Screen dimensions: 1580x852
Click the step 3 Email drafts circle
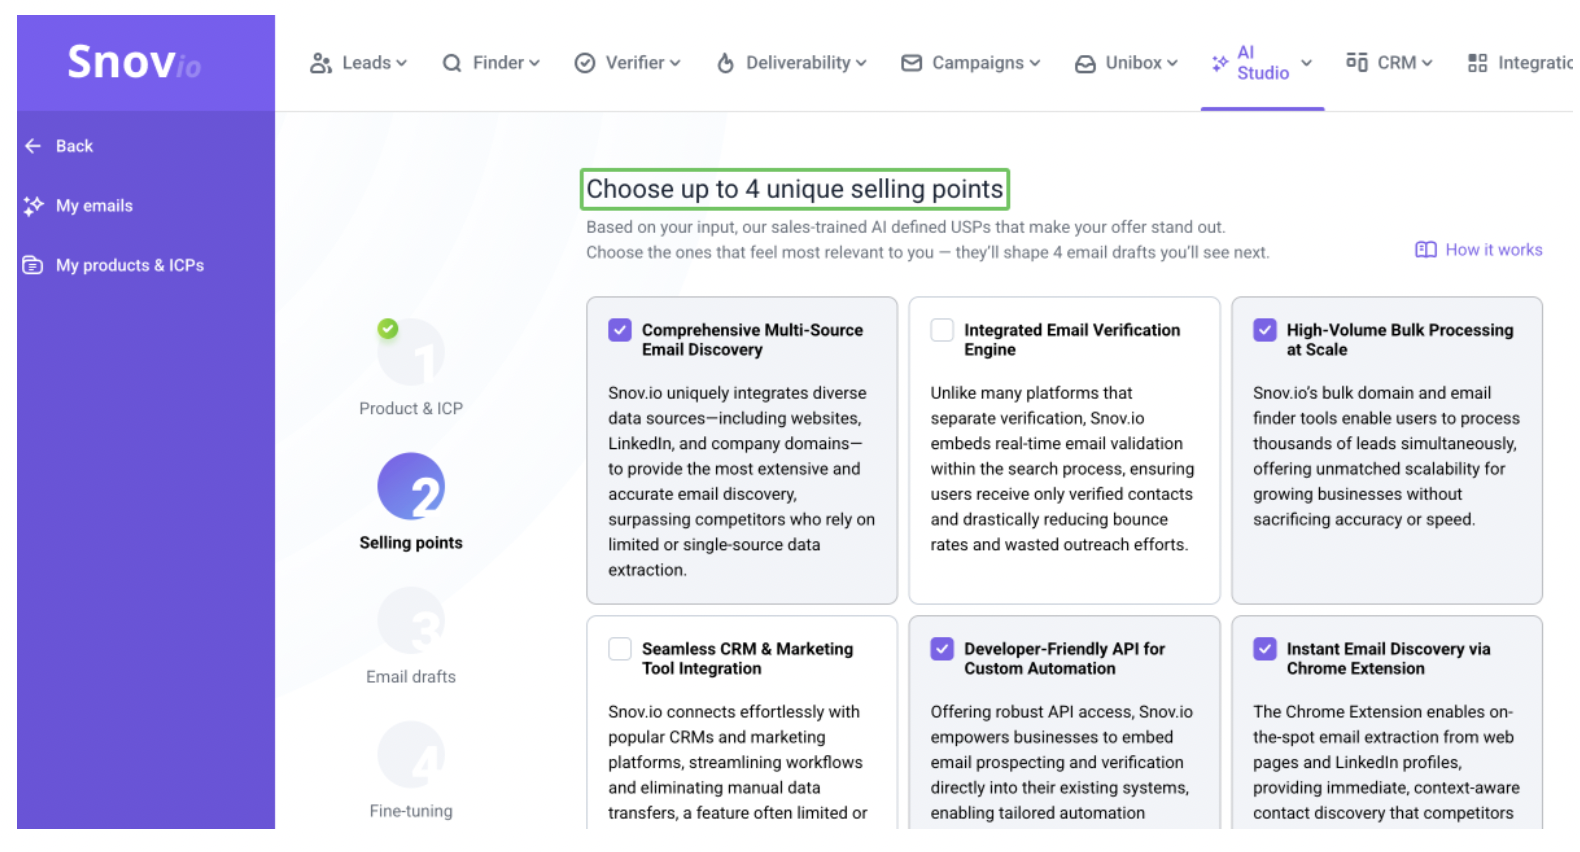point(411,620)
